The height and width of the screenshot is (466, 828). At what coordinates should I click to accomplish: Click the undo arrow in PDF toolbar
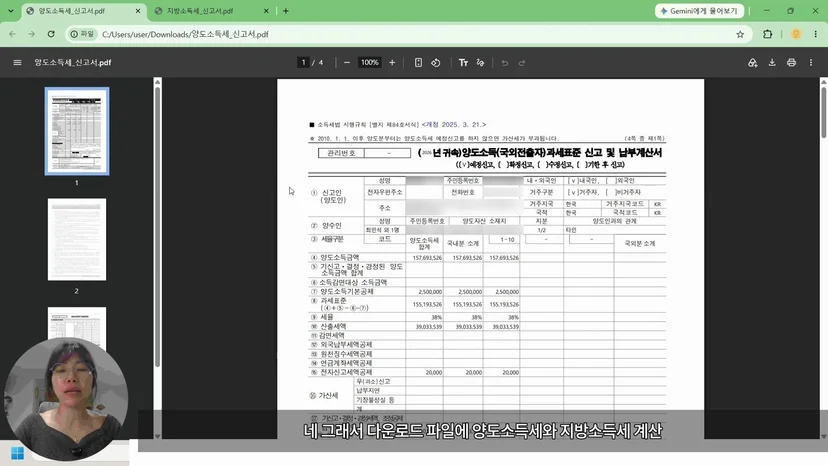click(505, 63)
